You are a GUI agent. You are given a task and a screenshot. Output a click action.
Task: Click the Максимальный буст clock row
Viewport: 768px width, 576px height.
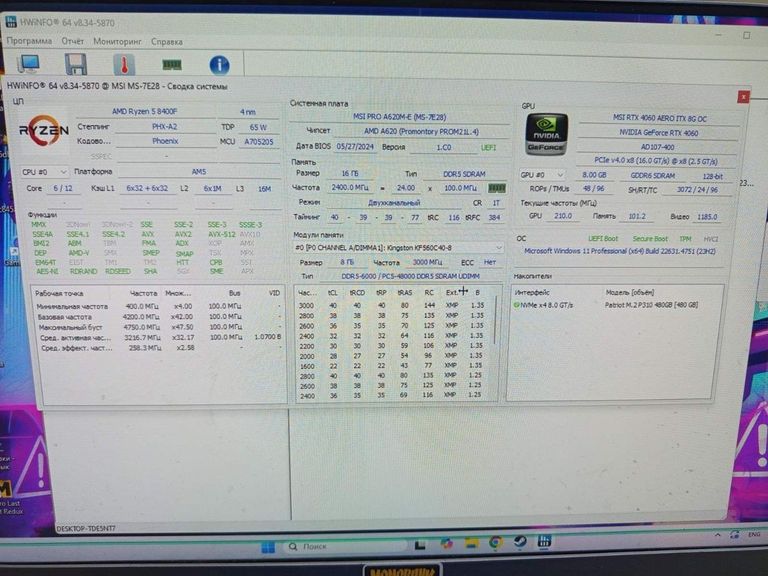coord(158,327)
